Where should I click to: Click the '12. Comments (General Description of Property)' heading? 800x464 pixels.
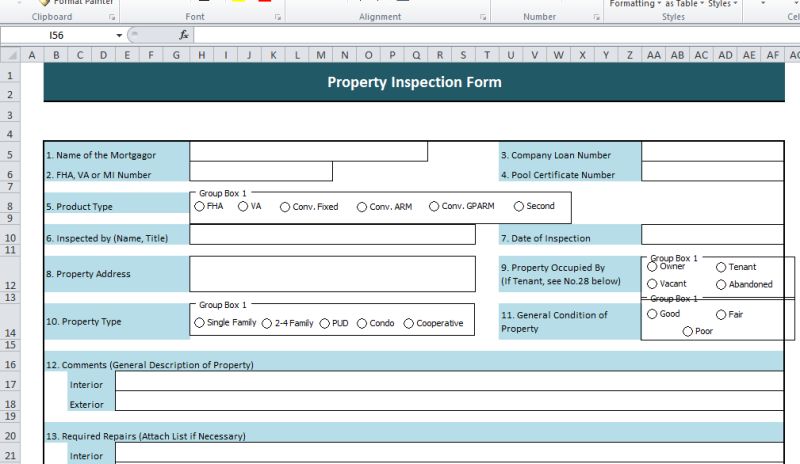[149, 365]
